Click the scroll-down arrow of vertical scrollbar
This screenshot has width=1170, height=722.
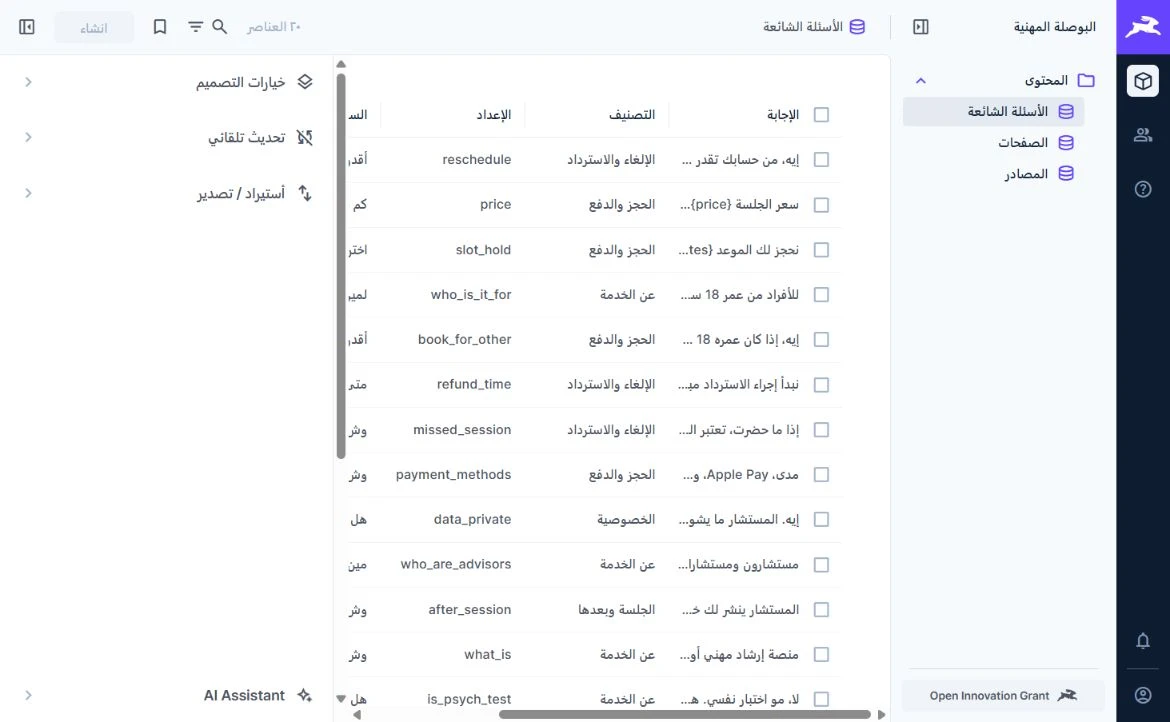coord(341,699)
